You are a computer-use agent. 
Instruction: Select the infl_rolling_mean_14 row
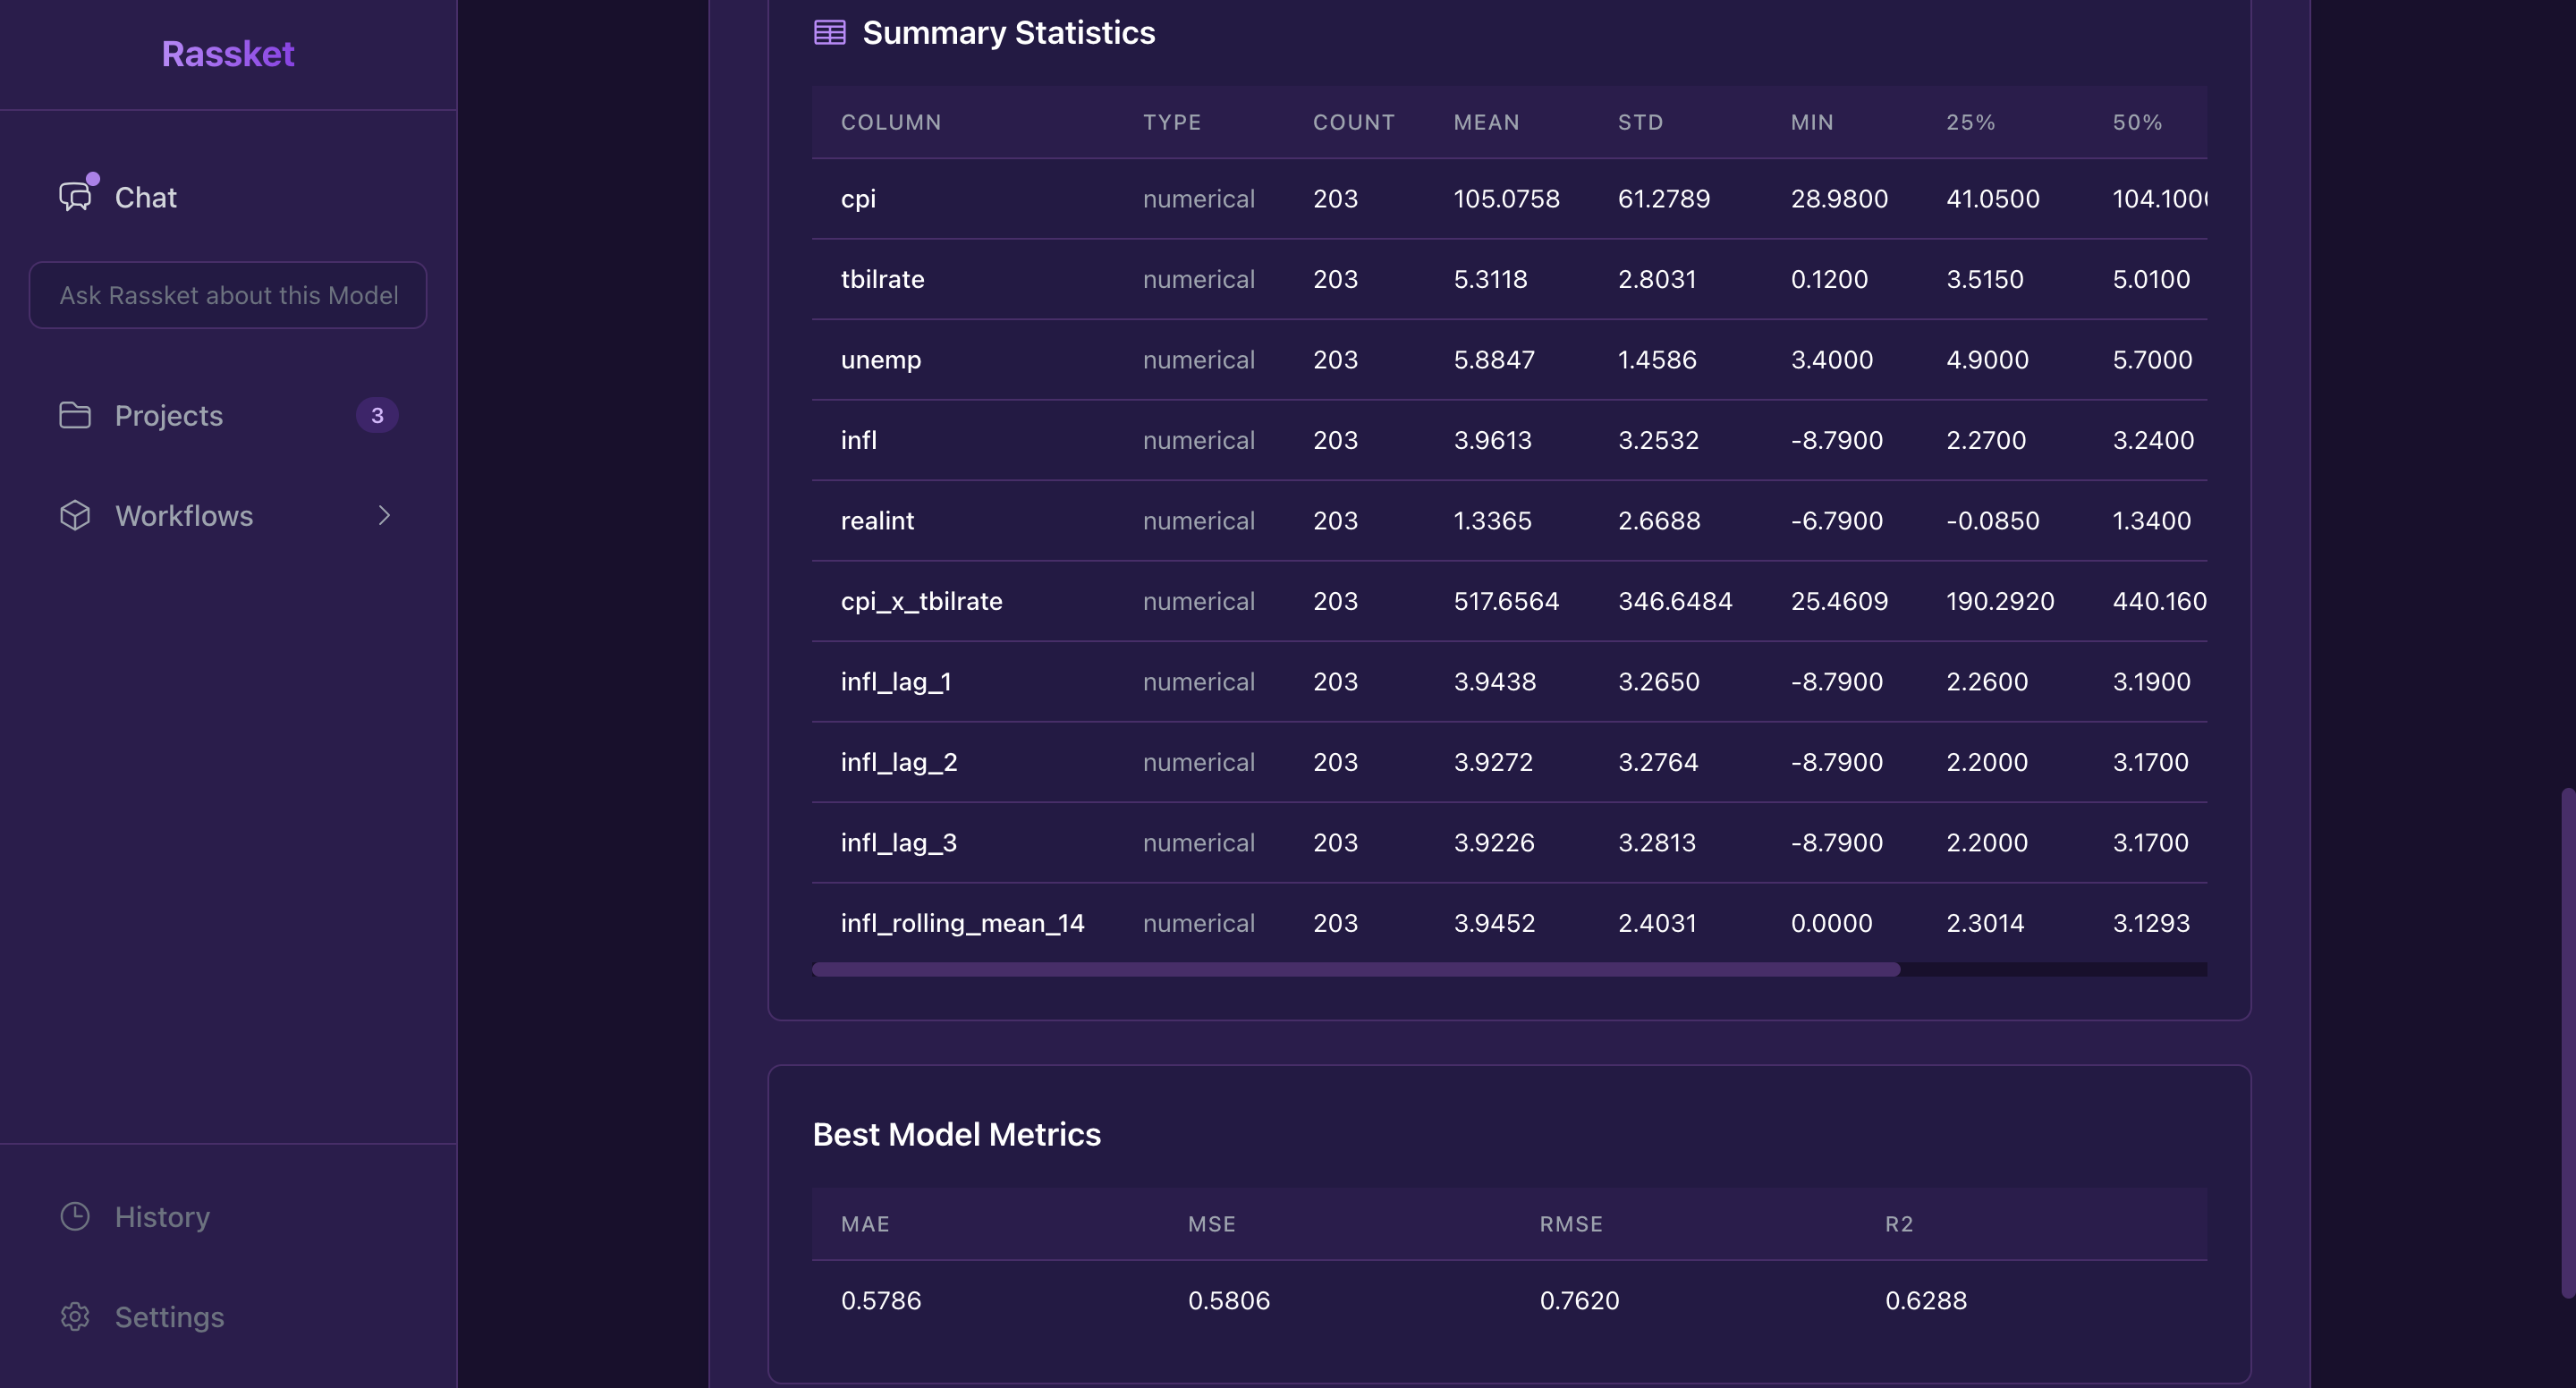pos(962,923)
